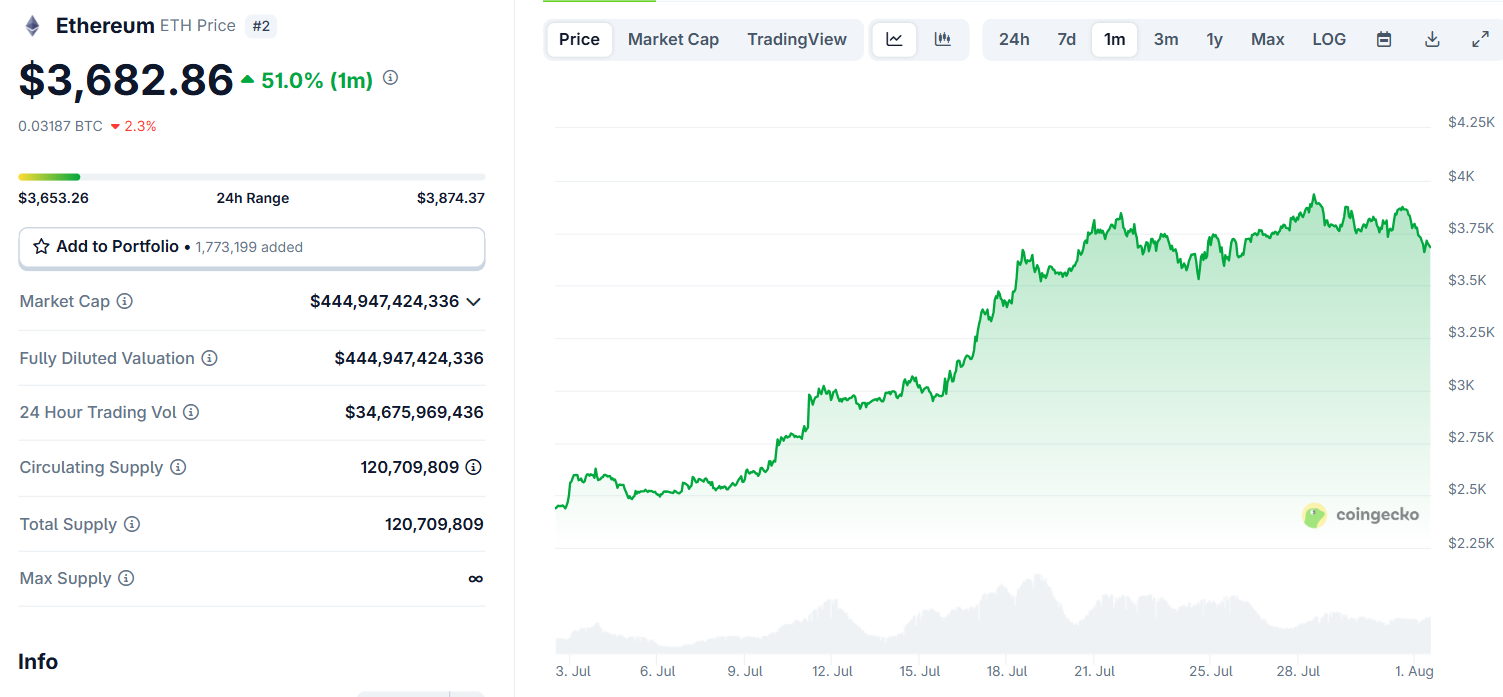
Task: Click the 1,773,199 added count text
Action: pos(249,247)
